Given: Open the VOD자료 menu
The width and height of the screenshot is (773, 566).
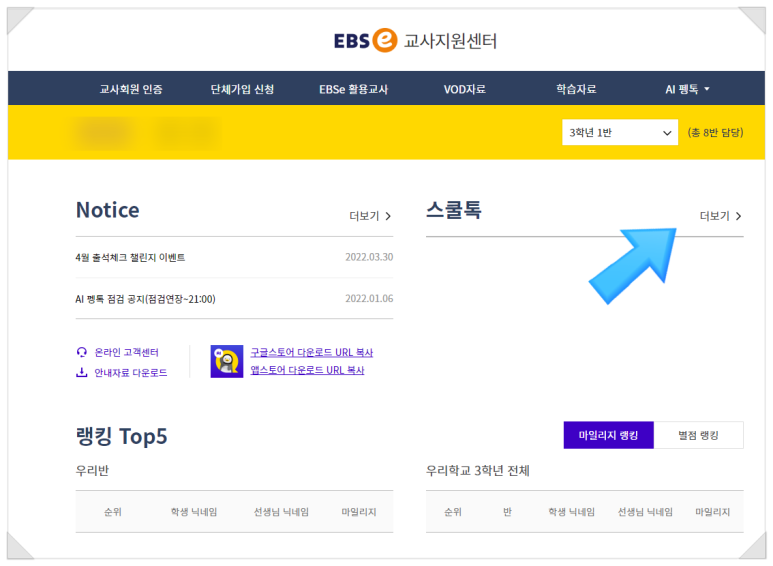Looking at the screenshot, I should tap(464, 89).
